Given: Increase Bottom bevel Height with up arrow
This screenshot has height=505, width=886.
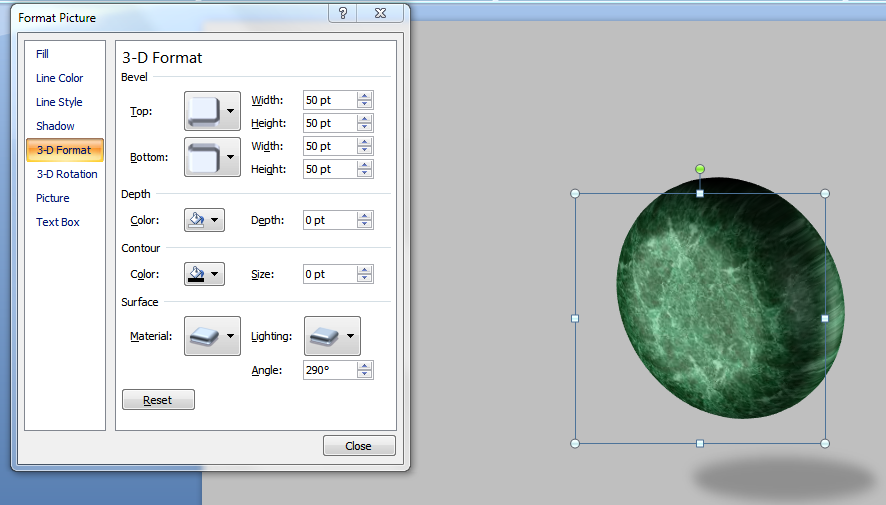Looking at the screenshot, I should coord(365,165).
